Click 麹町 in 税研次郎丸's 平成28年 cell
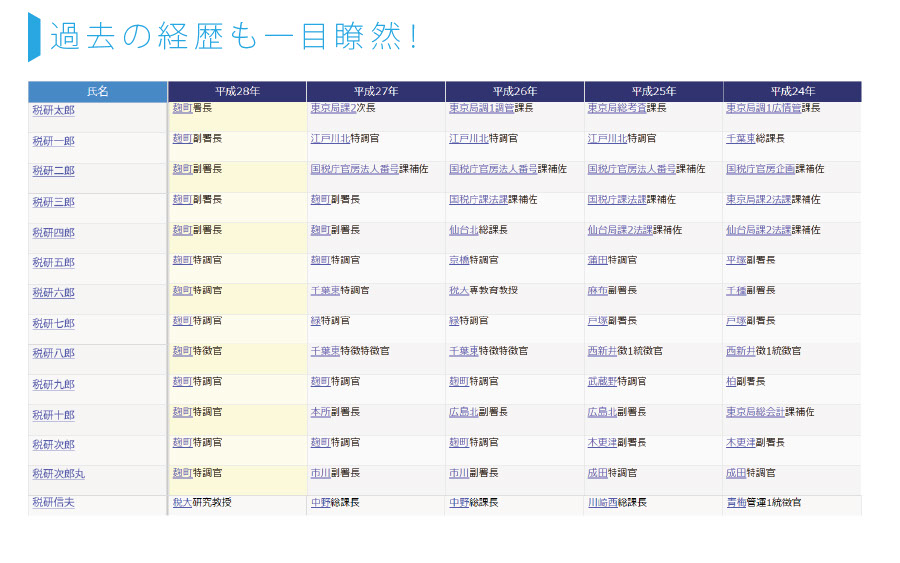The height and width of the screenshot is (563, 900). click(183, 473)
